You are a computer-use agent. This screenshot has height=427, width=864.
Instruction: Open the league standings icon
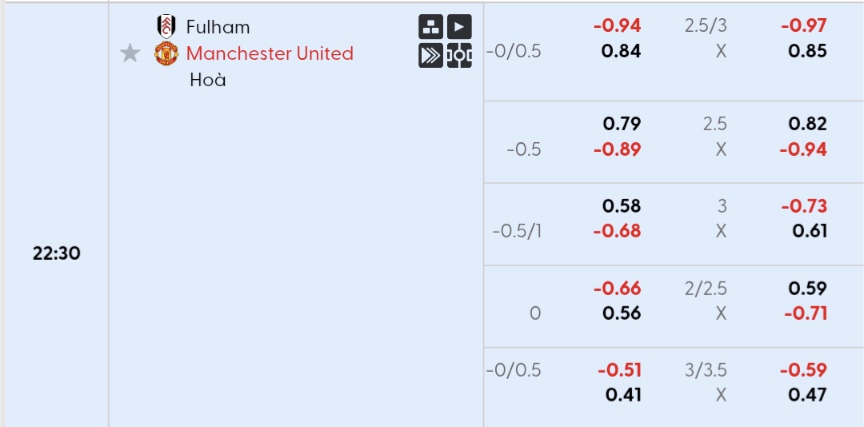pyautogui.click(x=430, y=26)
